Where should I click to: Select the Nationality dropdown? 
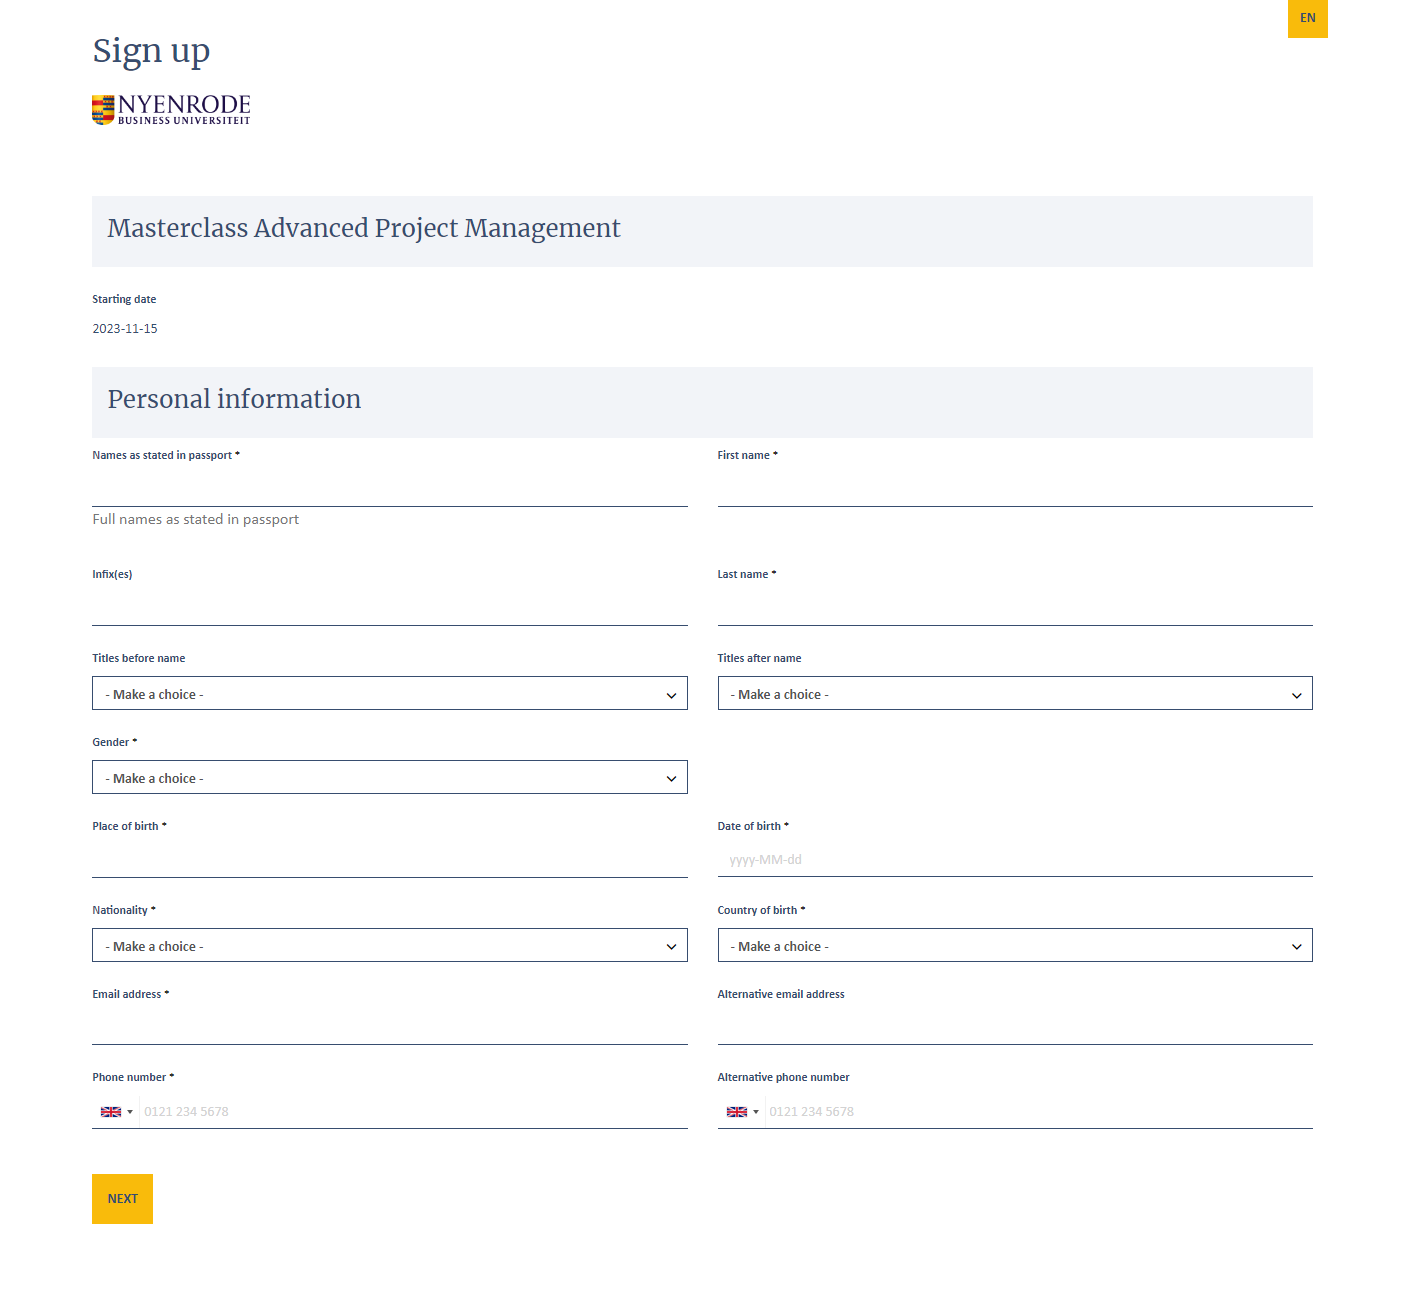coord(389,946)
